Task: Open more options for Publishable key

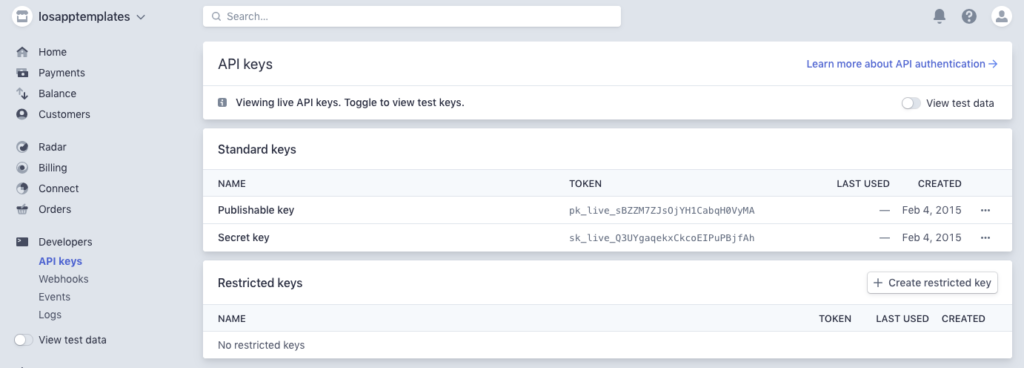Action: tap(985, 210)
